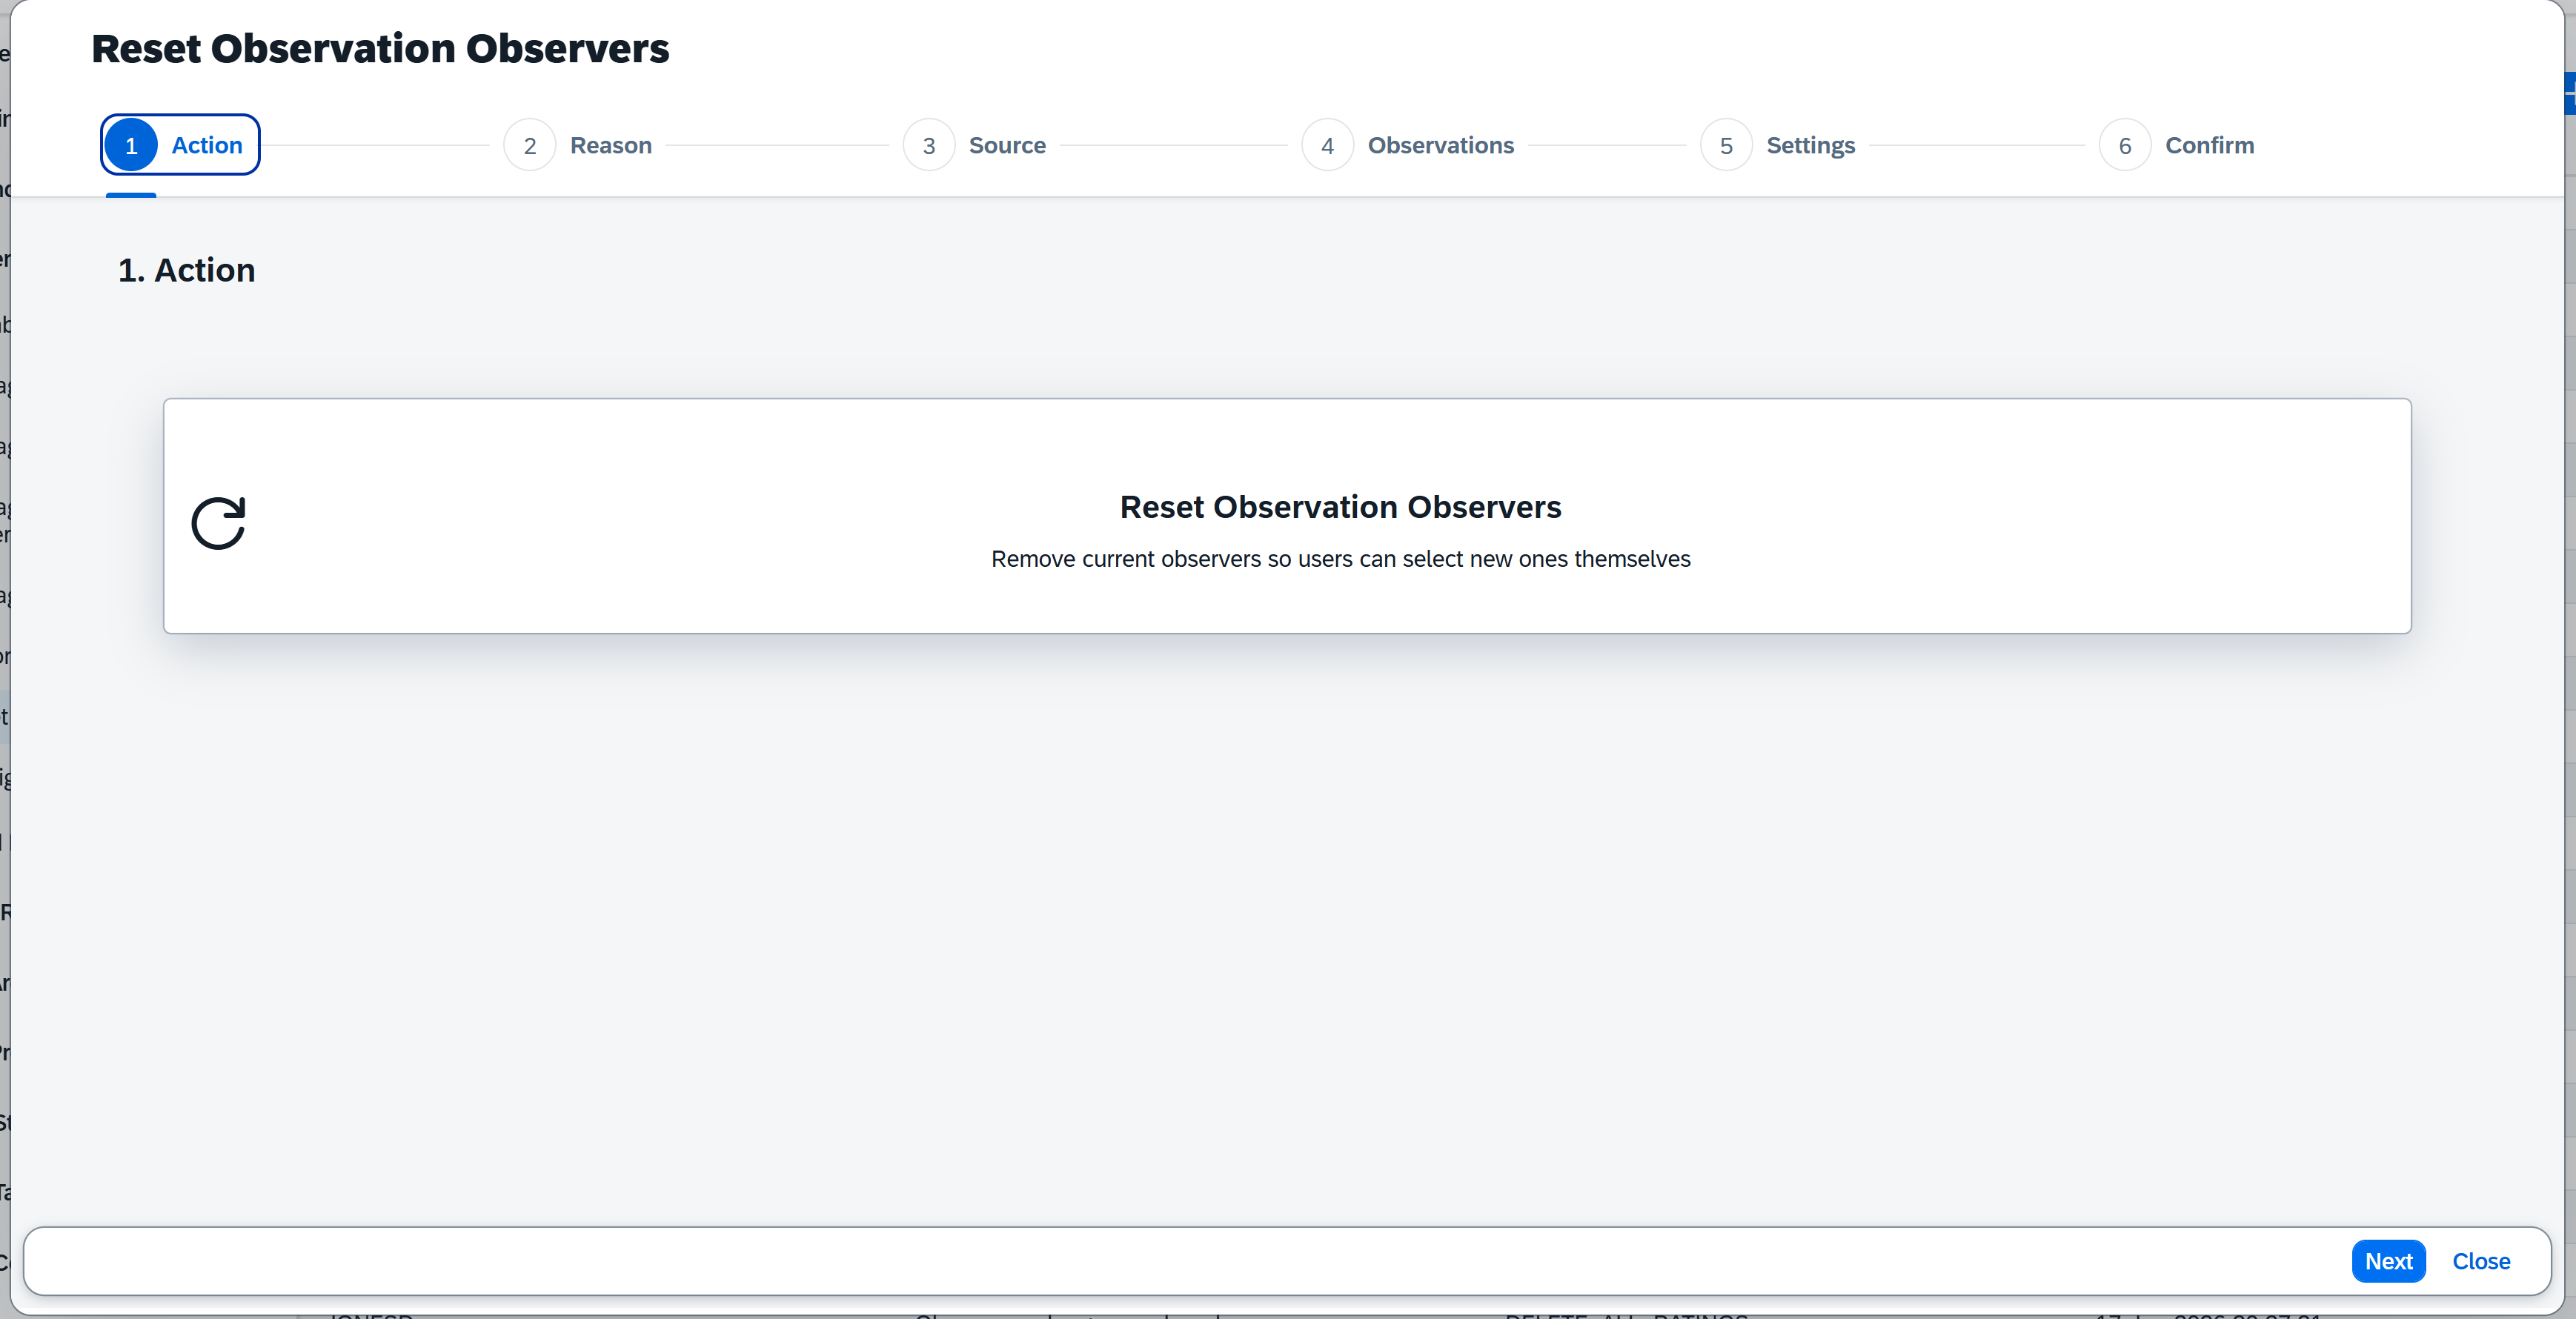Navigate to the Confirm step label

tap(2209, 146)
